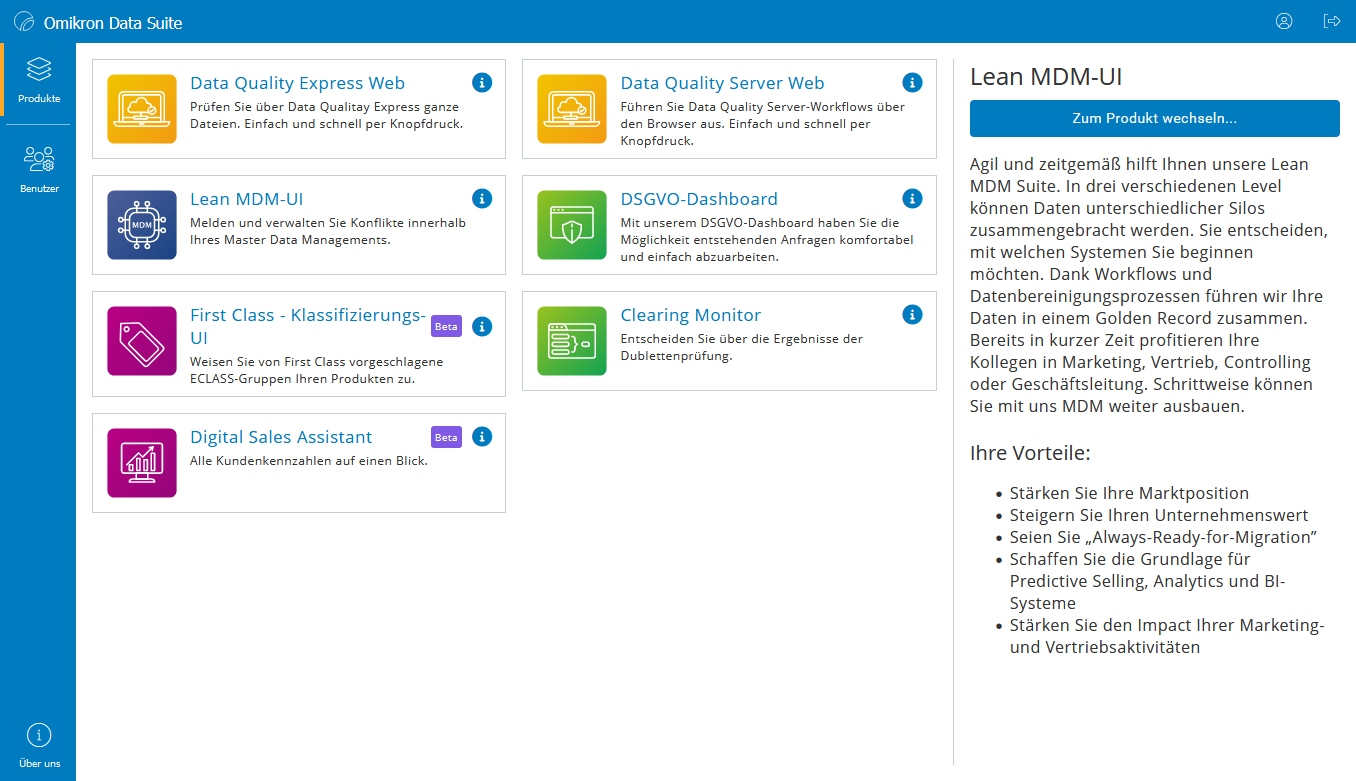Screen dimensions: 1356x781
Task: Show info for Data Quality Server Web
Action: tap(912, 82)
